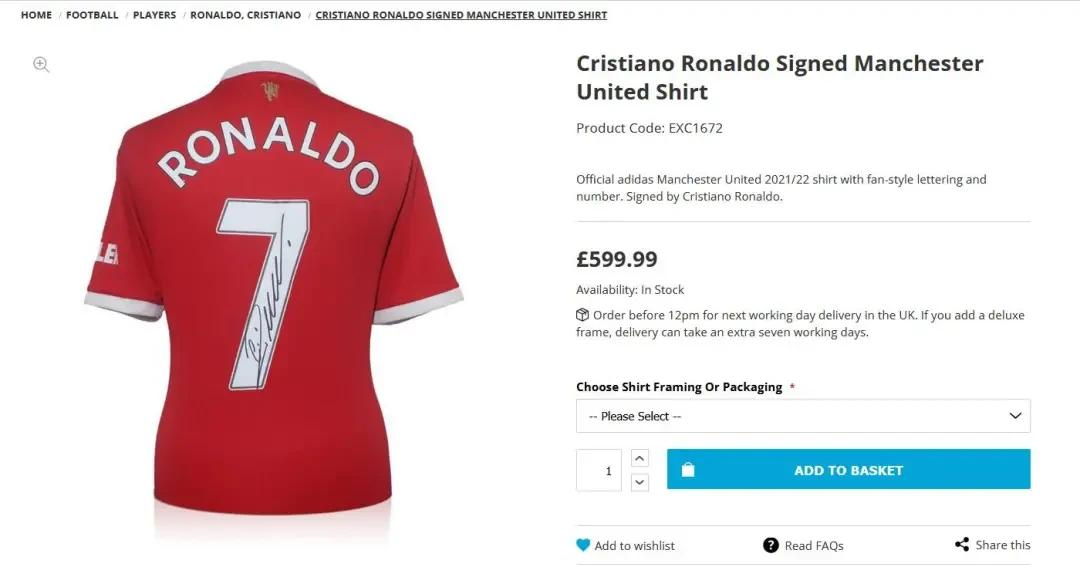Open the FOOTBALL breadcrumb link

click(x=92, y=14)
